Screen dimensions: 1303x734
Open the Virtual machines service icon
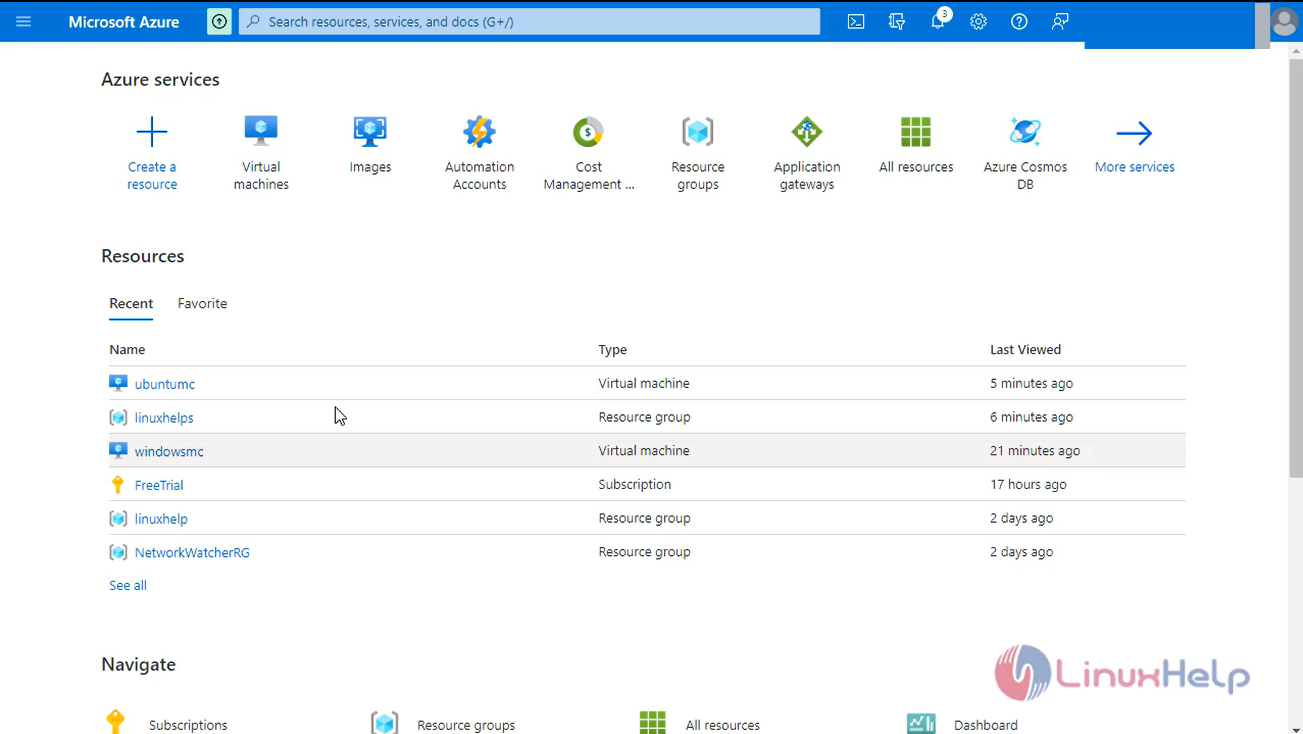click(261, 132)
